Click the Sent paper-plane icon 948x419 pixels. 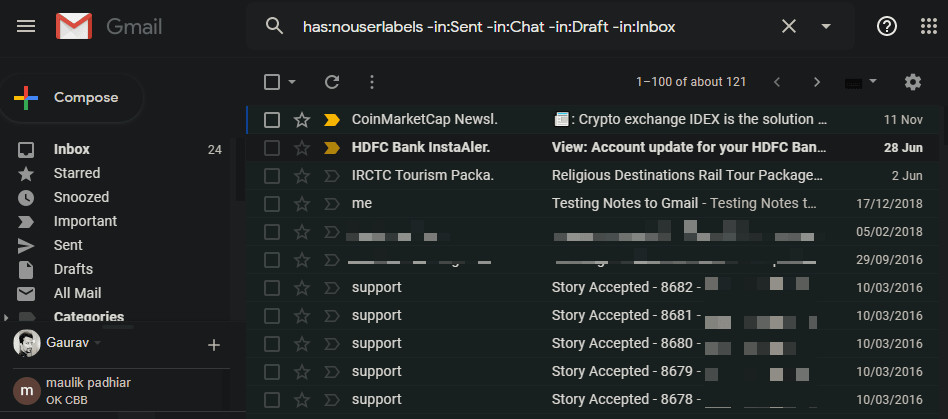coord(26,245)
